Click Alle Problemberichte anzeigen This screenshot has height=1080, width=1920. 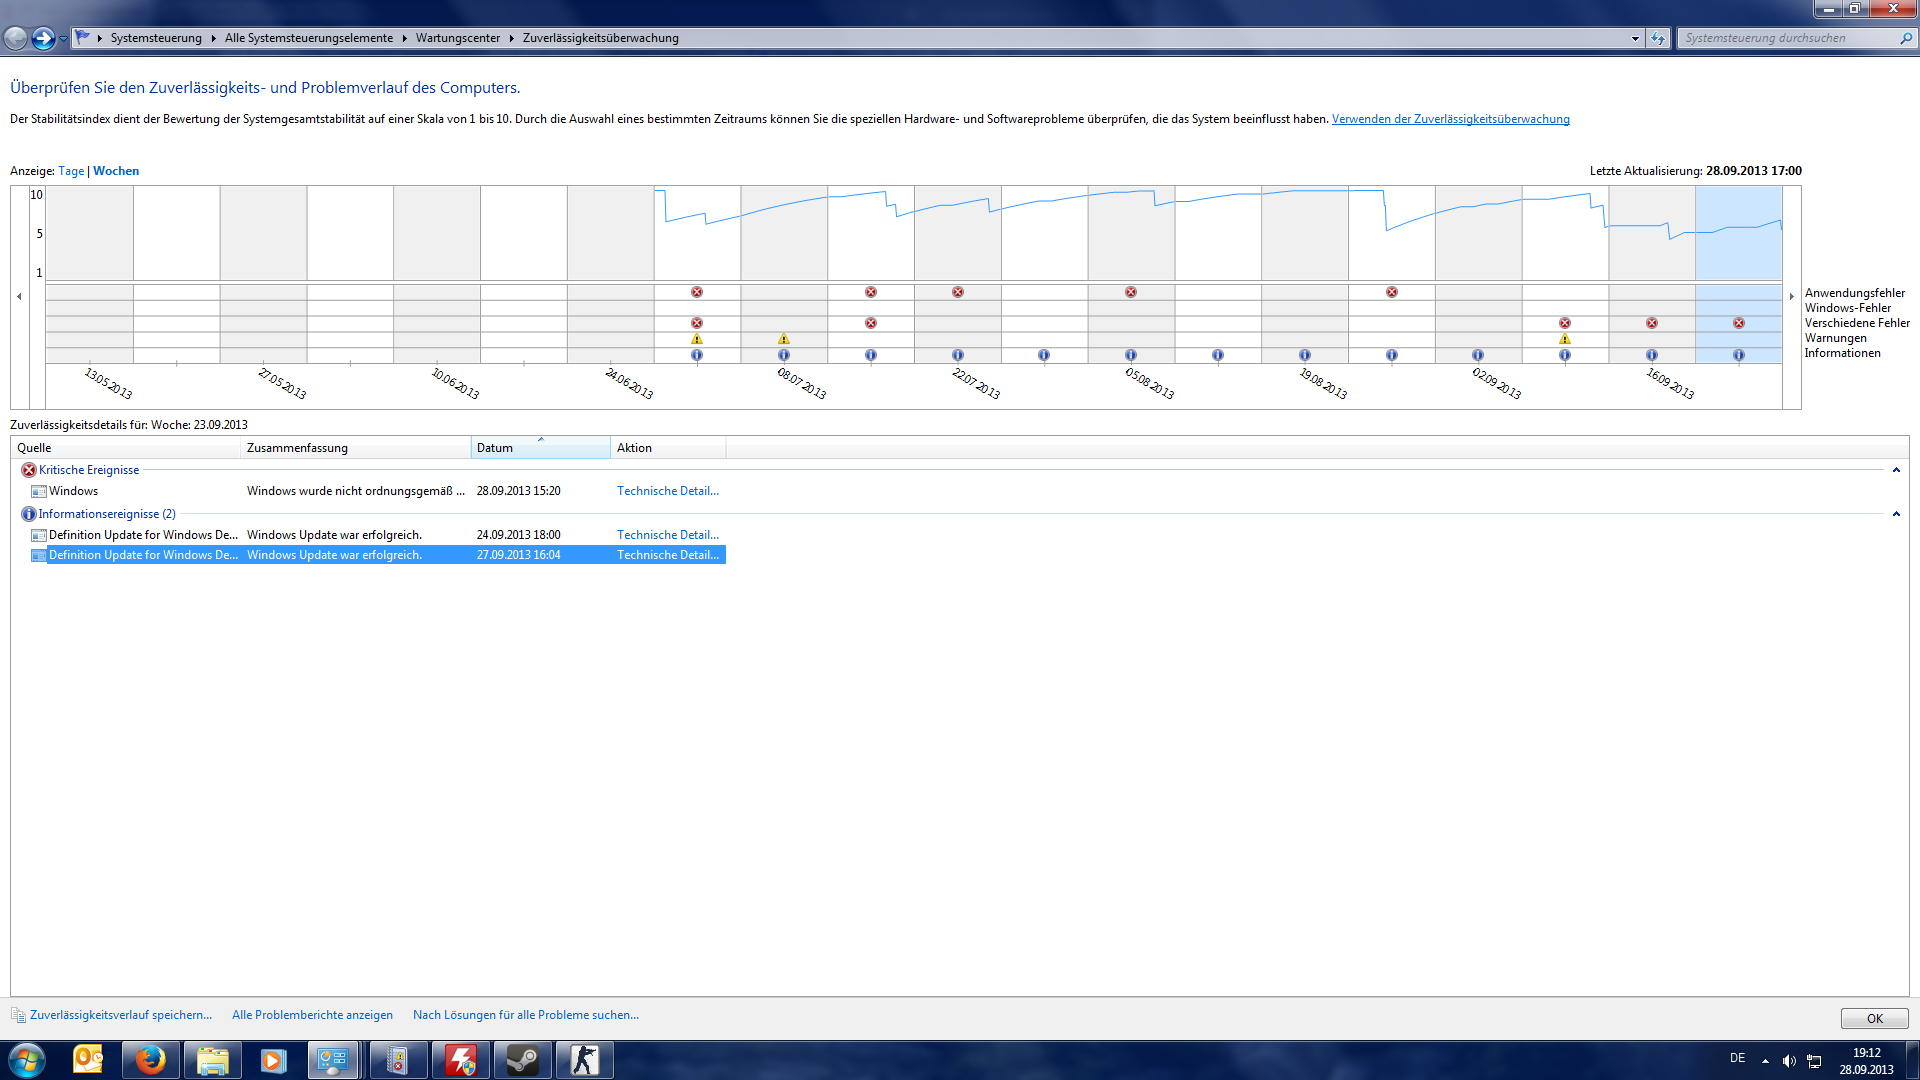[x=312, y=1015]
